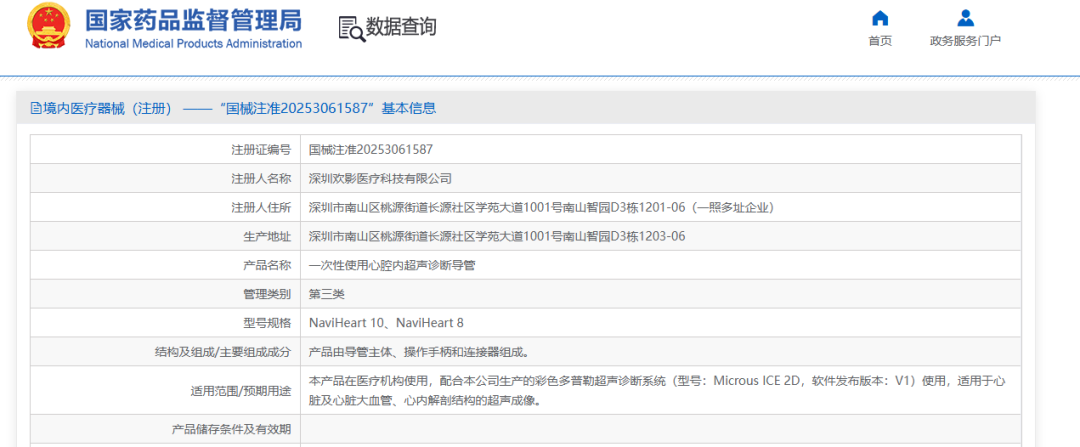The image size is (1080, 447).
Task: Click the 数据查询 heading text
Action: tap(401, 28)
